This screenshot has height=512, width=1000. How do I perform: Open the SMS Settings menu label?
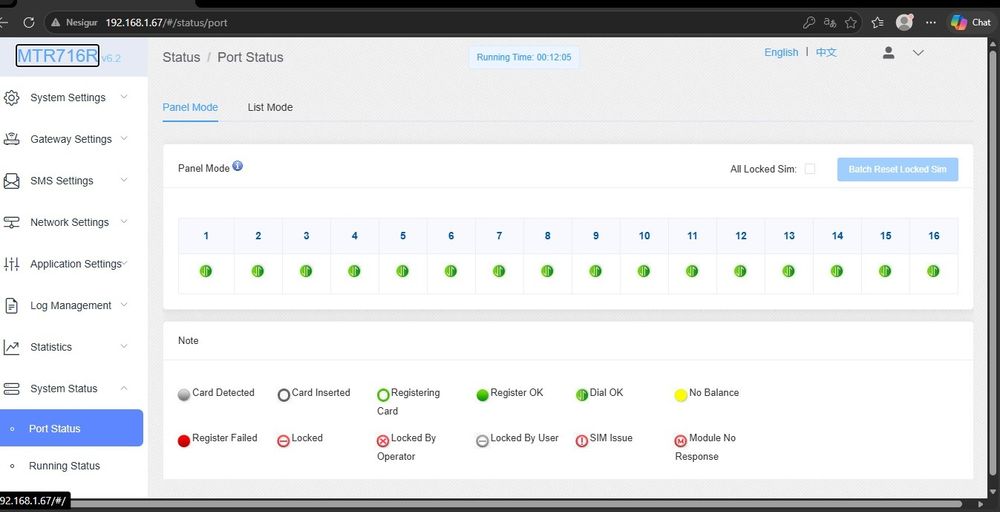coord(62,181)
